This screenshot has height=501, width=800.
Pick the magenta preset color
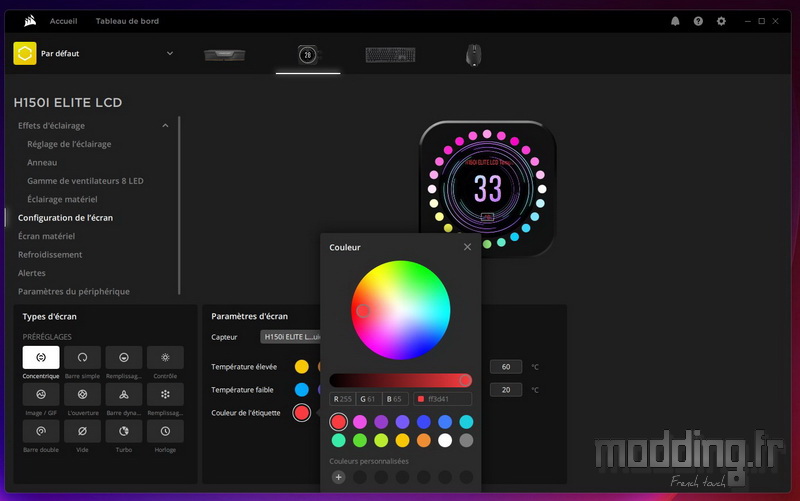[360, 421]
